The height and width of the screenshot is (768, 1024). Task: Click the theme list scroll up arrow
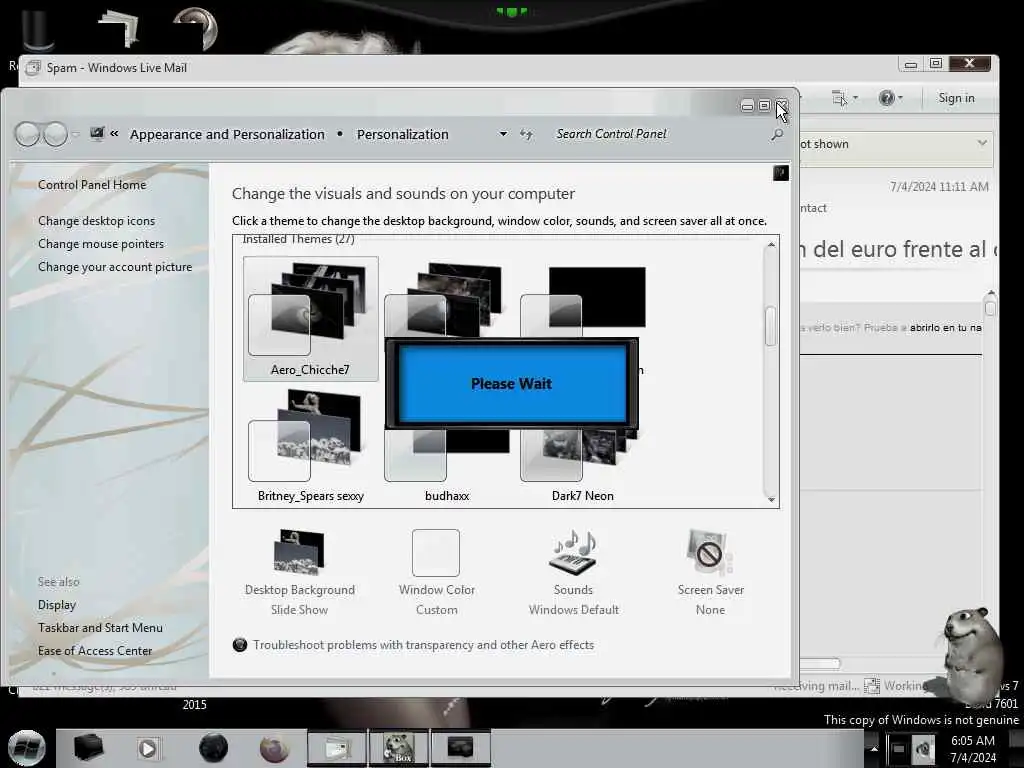771,244
